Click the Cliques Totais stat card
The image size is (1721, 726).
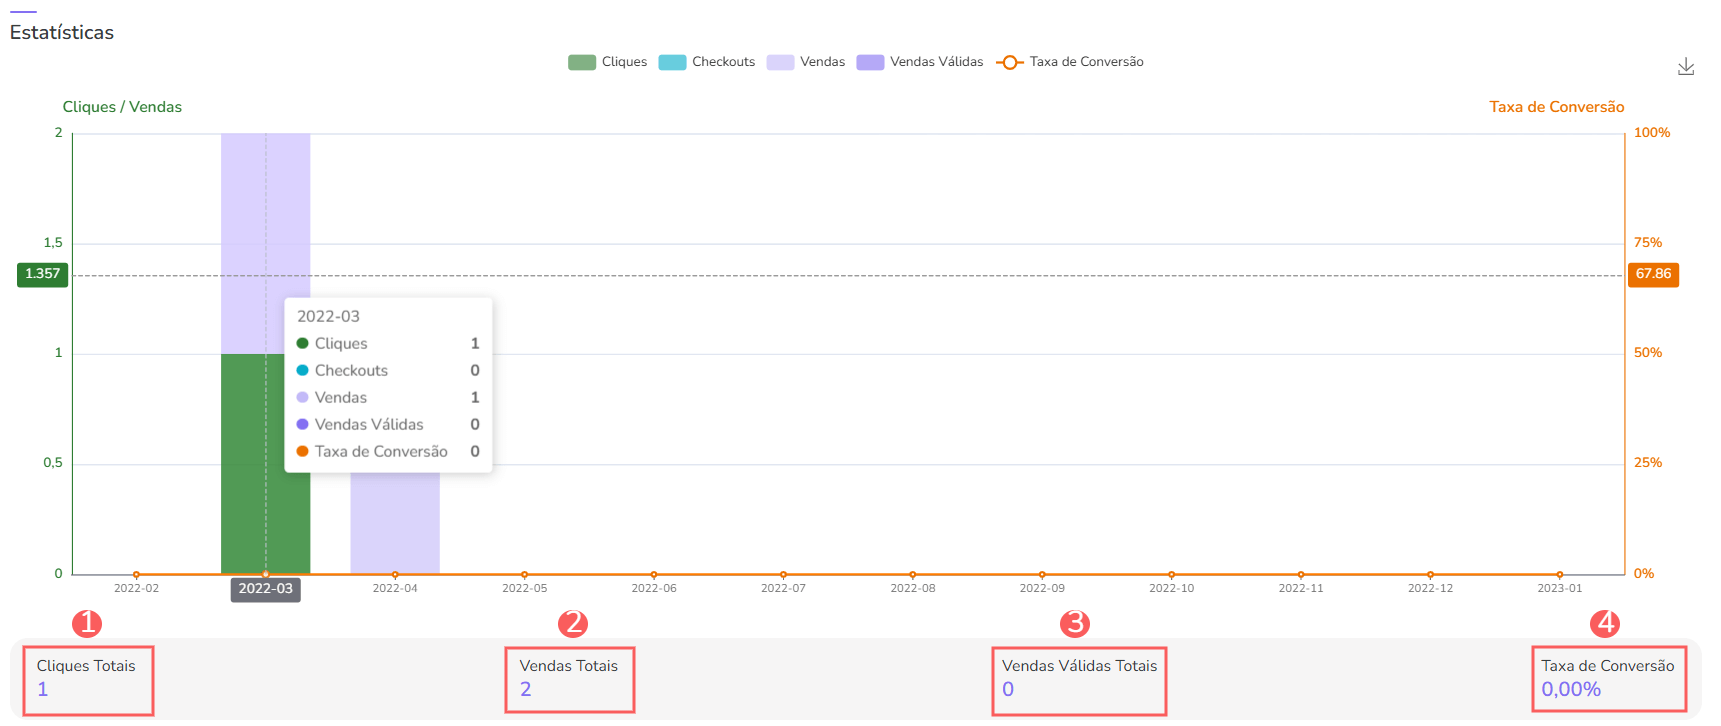pos(87,679)
